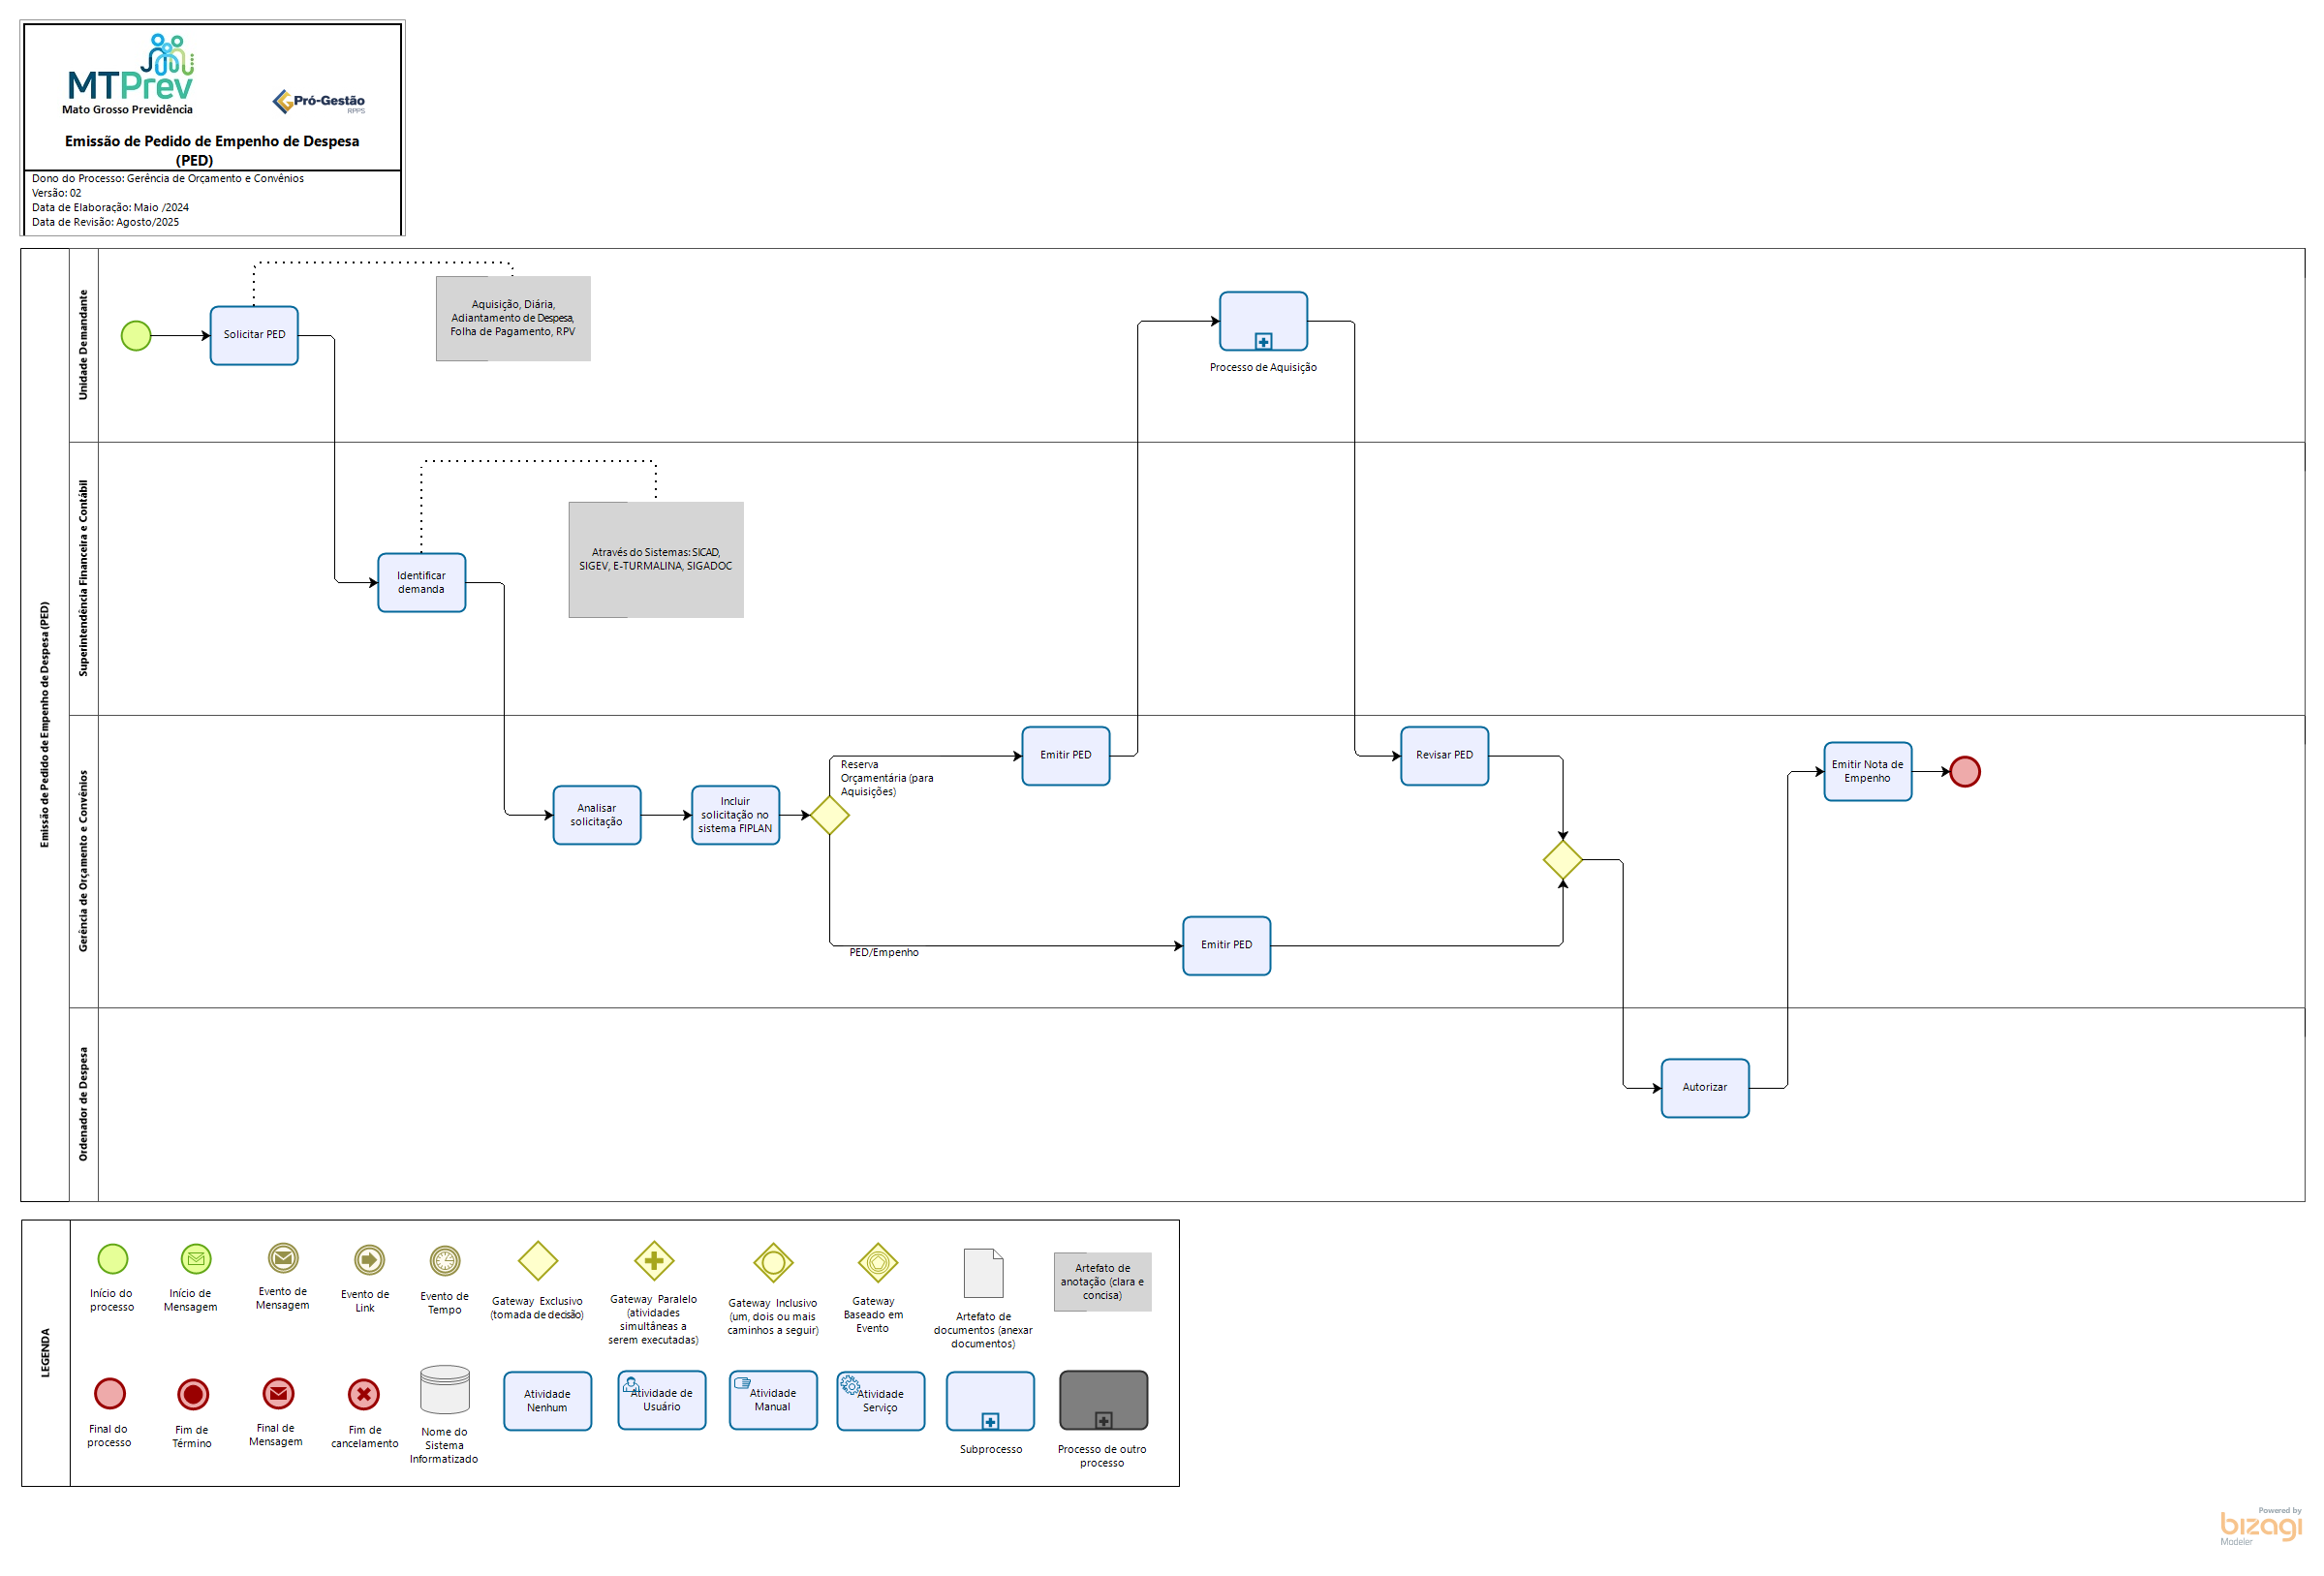Click the Unidade Demandante lane header
This screenshot has height=1576, width=2324.
pyautogui.click(x=84, y=345)
